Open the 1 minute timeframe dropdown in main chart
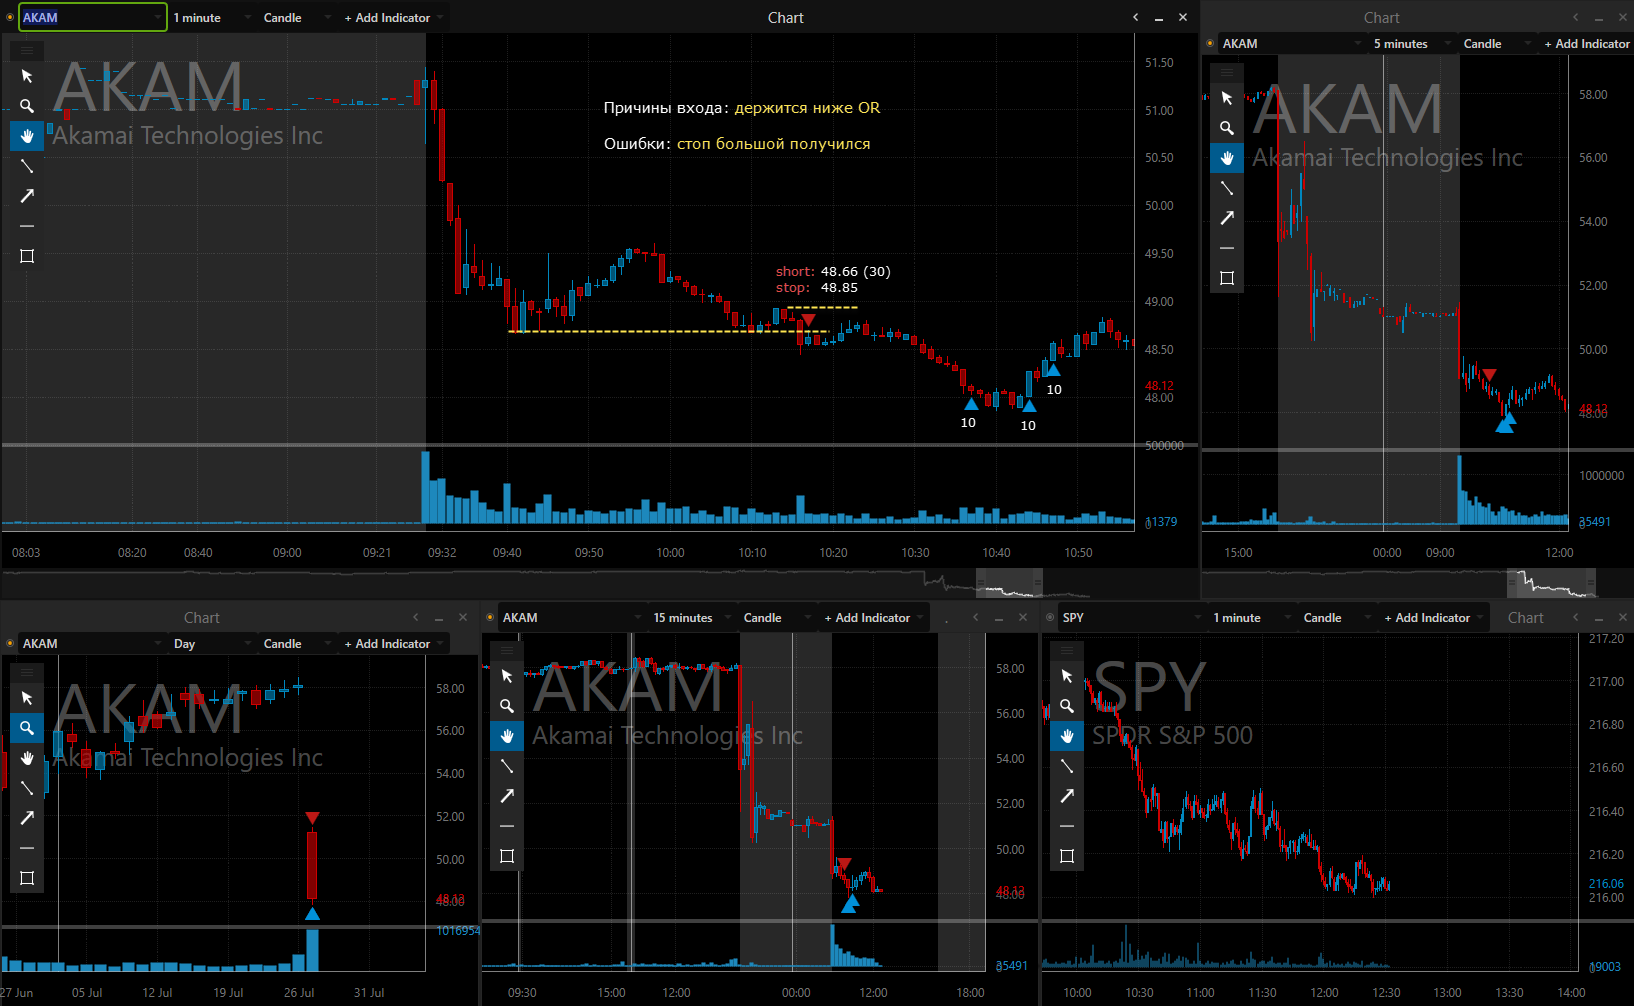 (212, 17)
